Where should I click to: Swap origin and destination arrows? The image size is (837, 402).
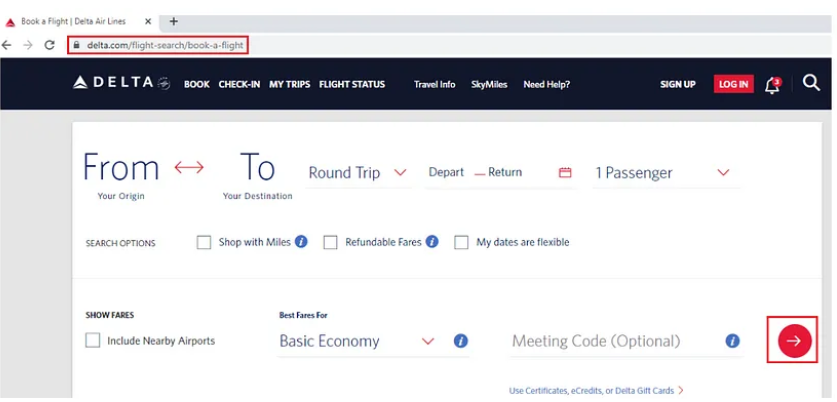click(189, 167)
